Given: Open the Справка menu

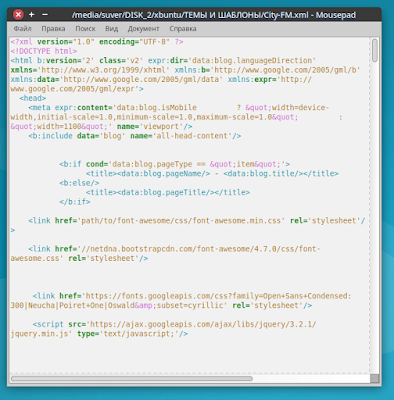Looking at the screenshot, I should [x=183, y=29].
